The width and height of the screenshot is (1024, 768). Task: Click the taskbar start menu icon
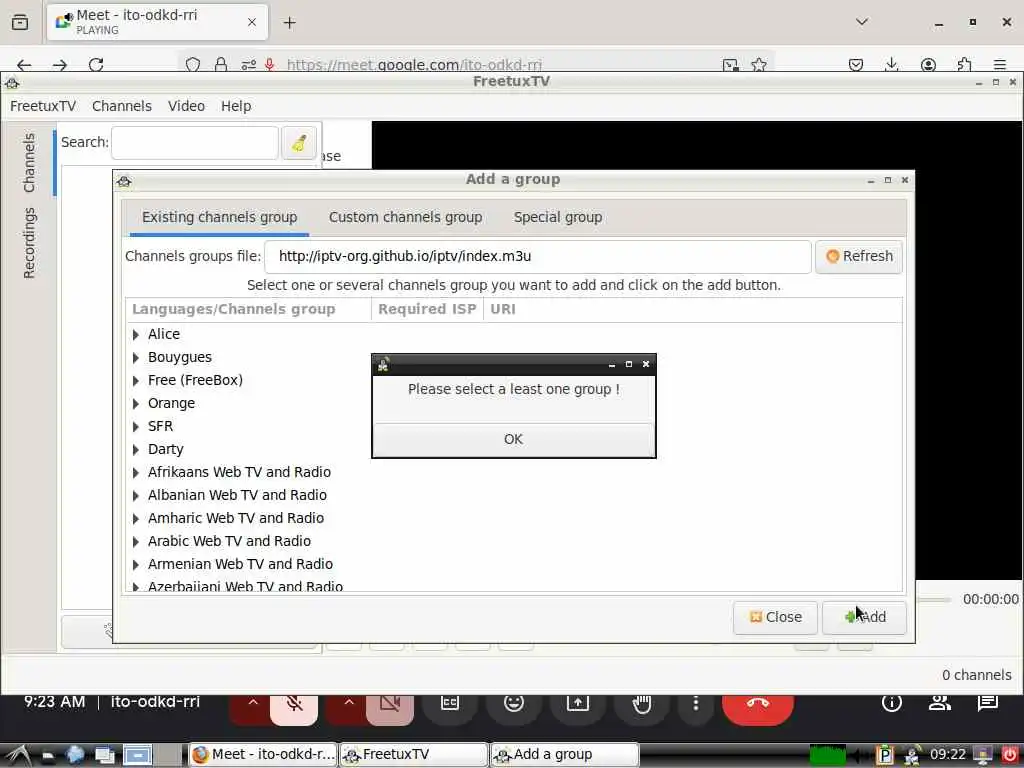18,755
